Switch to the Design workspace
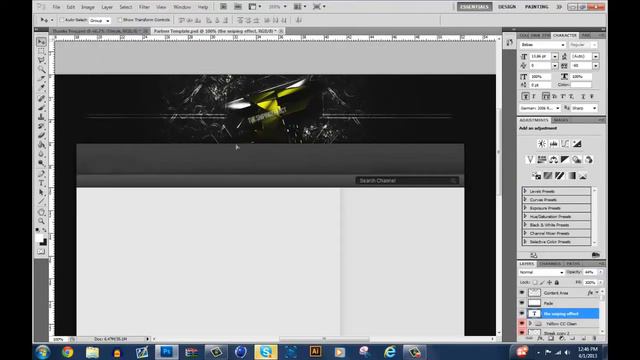Image resolution: width=640 pixels, height=360 pixels. (507, 7)
